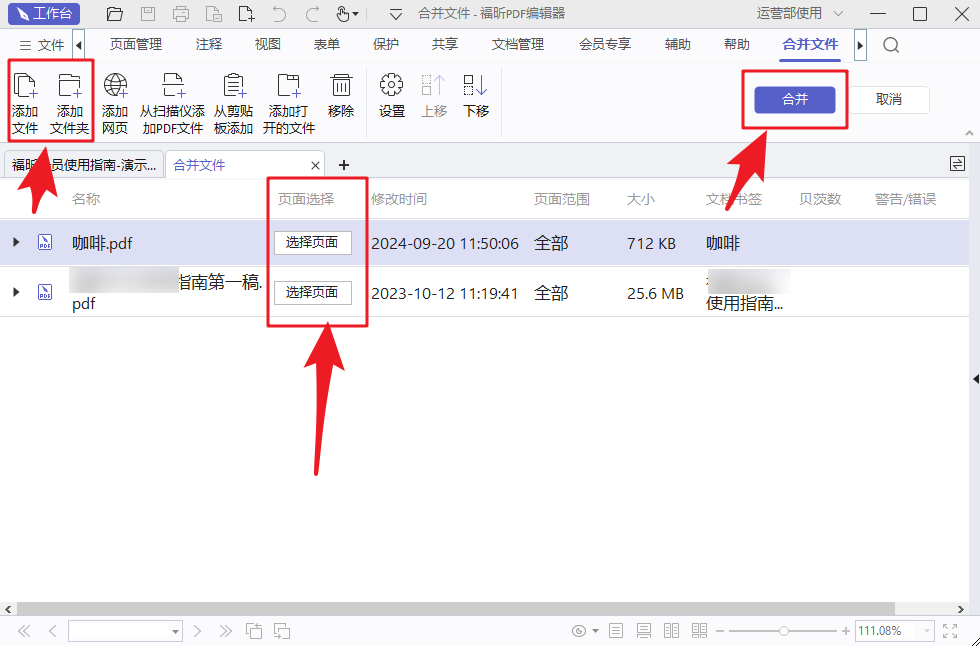Screen dimensions: 980x646
Task: Toggle single page view in status bar
Action: (x=616, y=631)
